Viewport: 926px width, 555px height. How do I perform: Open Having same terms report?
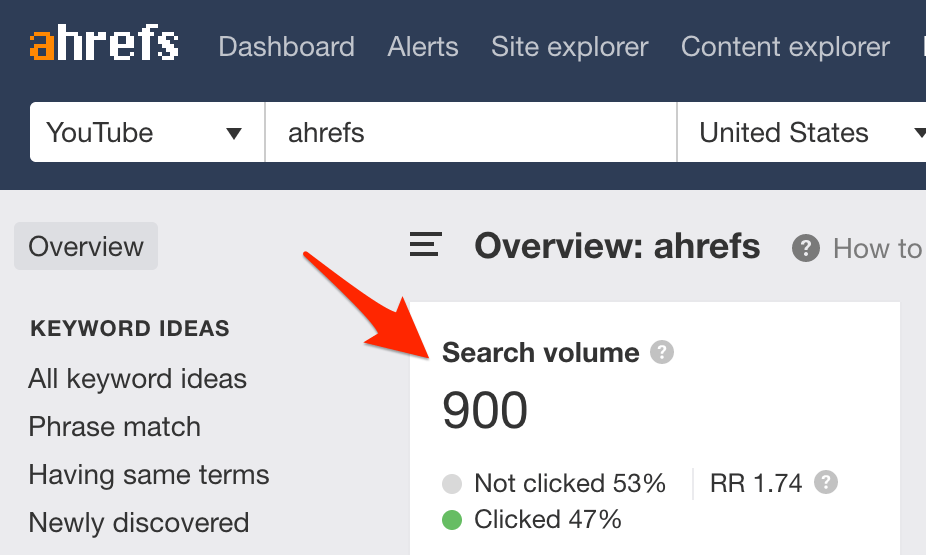[149, 475]
